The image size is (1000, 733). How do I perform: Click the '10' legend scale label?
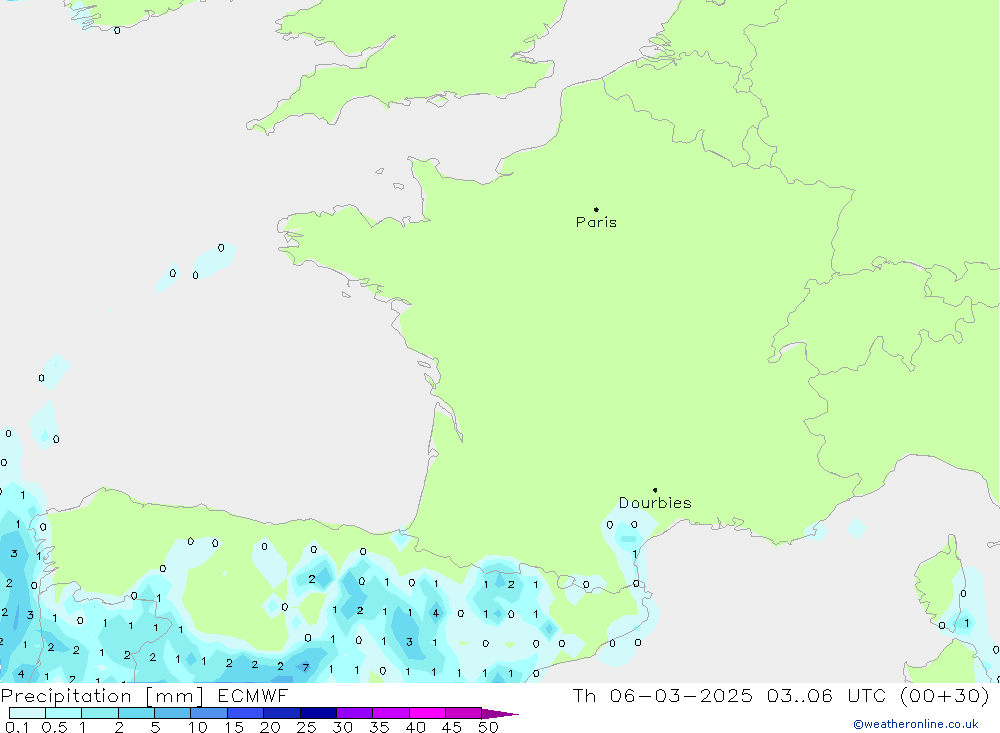(198, 727)
